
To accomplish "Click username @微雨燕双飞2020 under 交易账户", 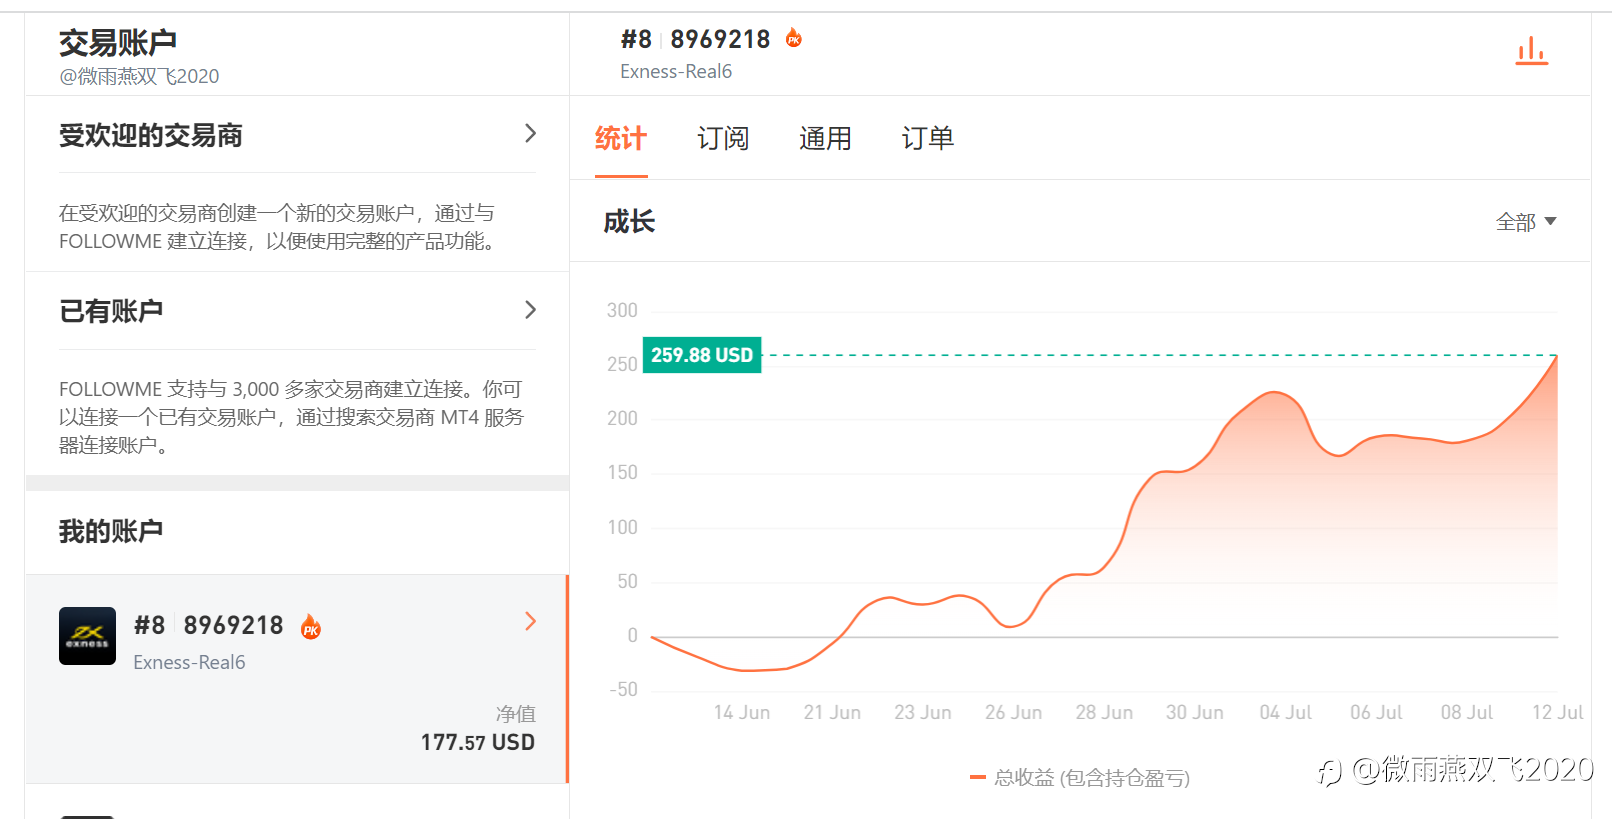I will [x=139, y=76].
